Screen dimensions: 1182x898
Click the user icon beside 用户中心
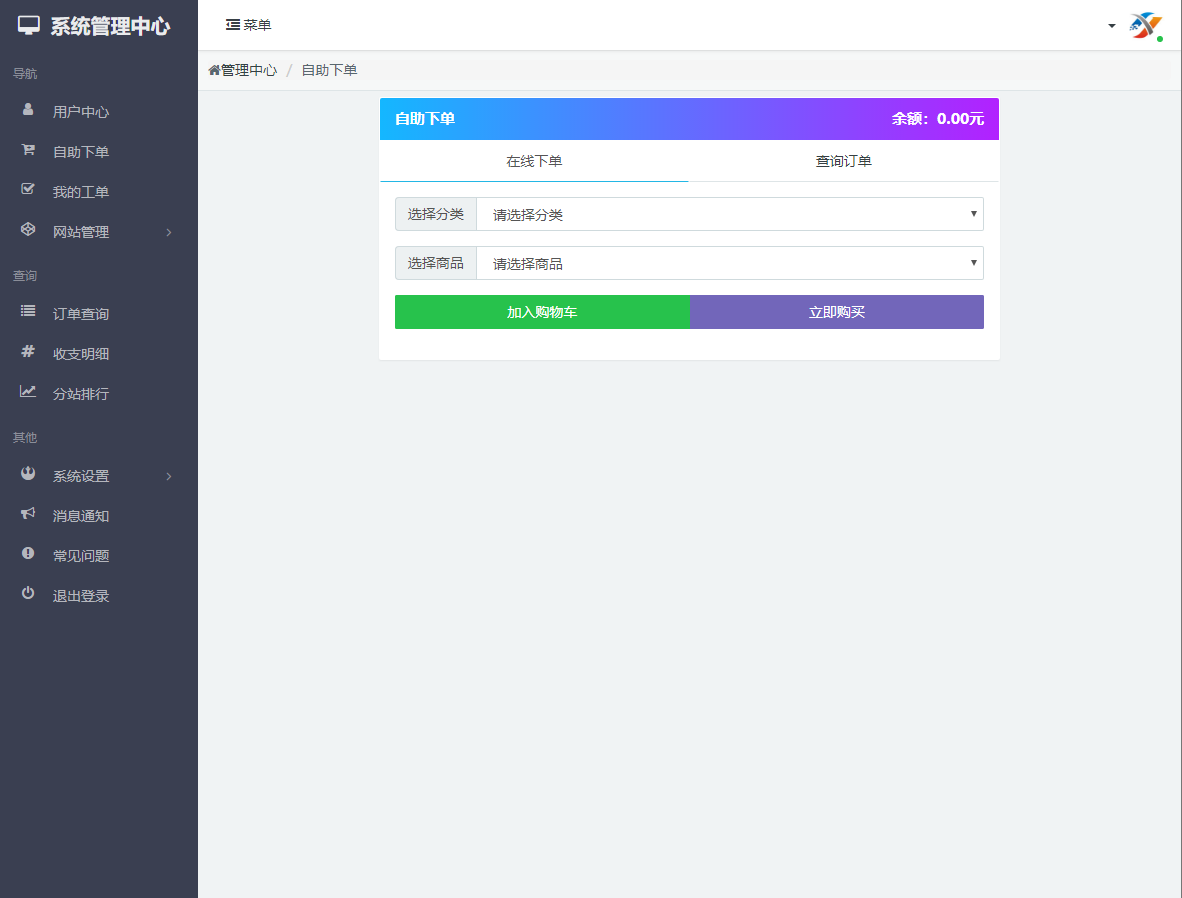(x=28, y=110)
